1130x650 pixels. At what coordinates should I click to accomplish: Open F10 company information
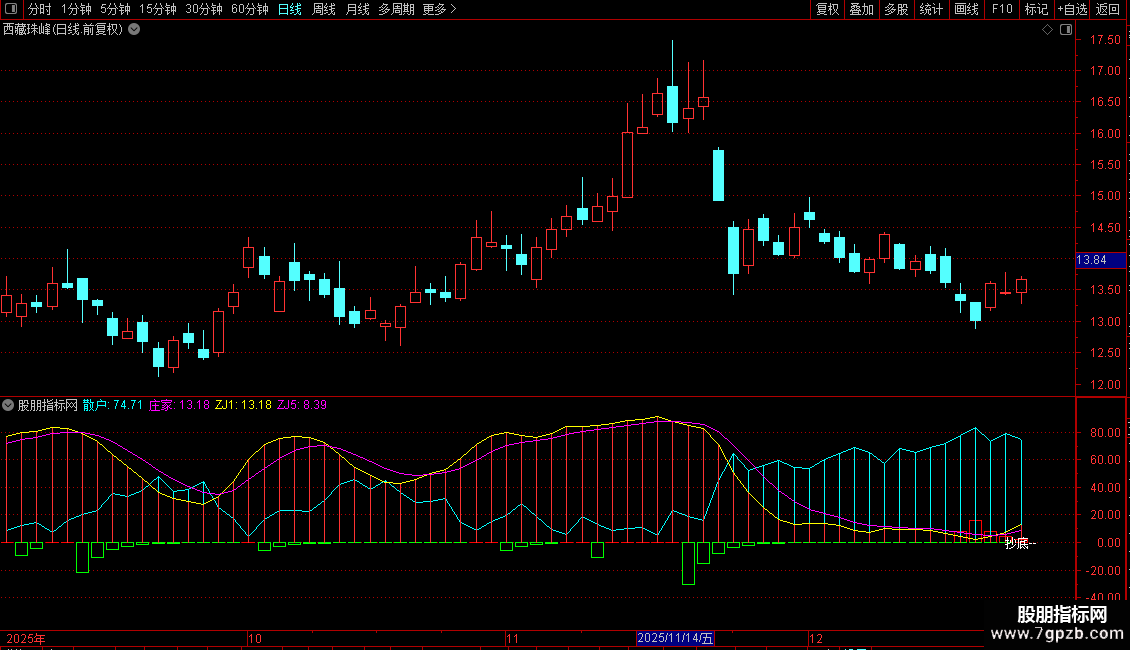coord(1001,9)
